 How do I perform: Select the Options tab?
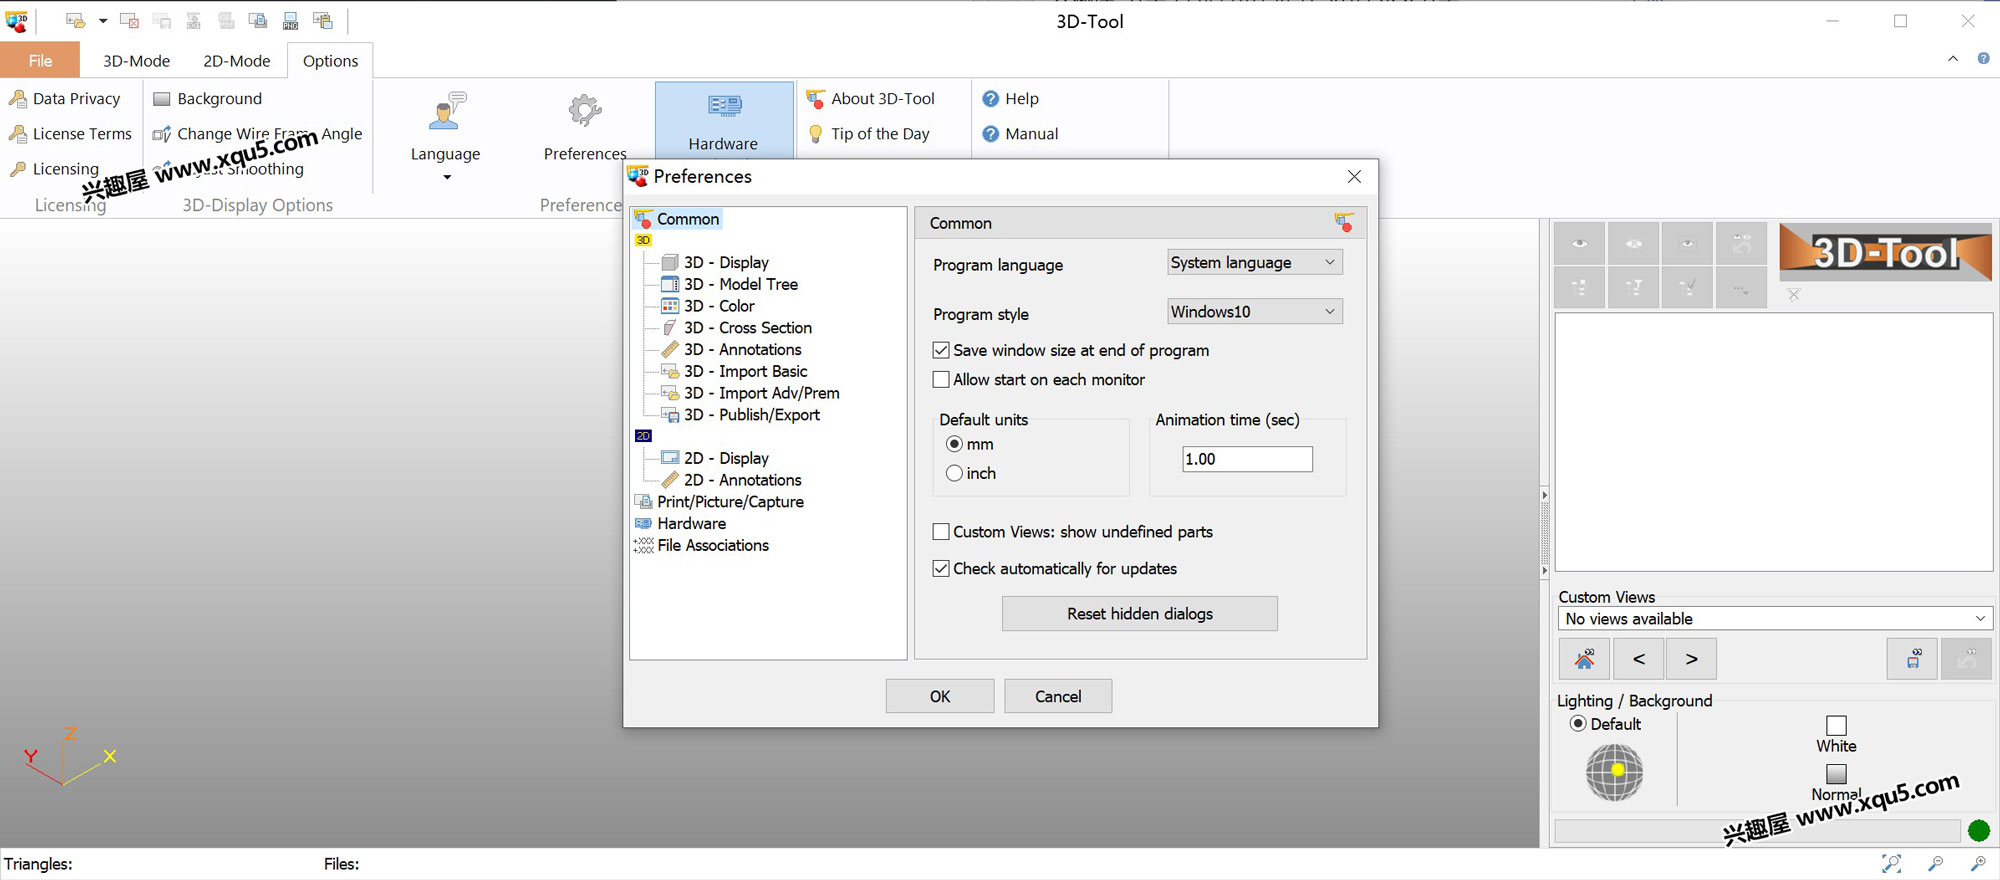click(x=330, y=60)
